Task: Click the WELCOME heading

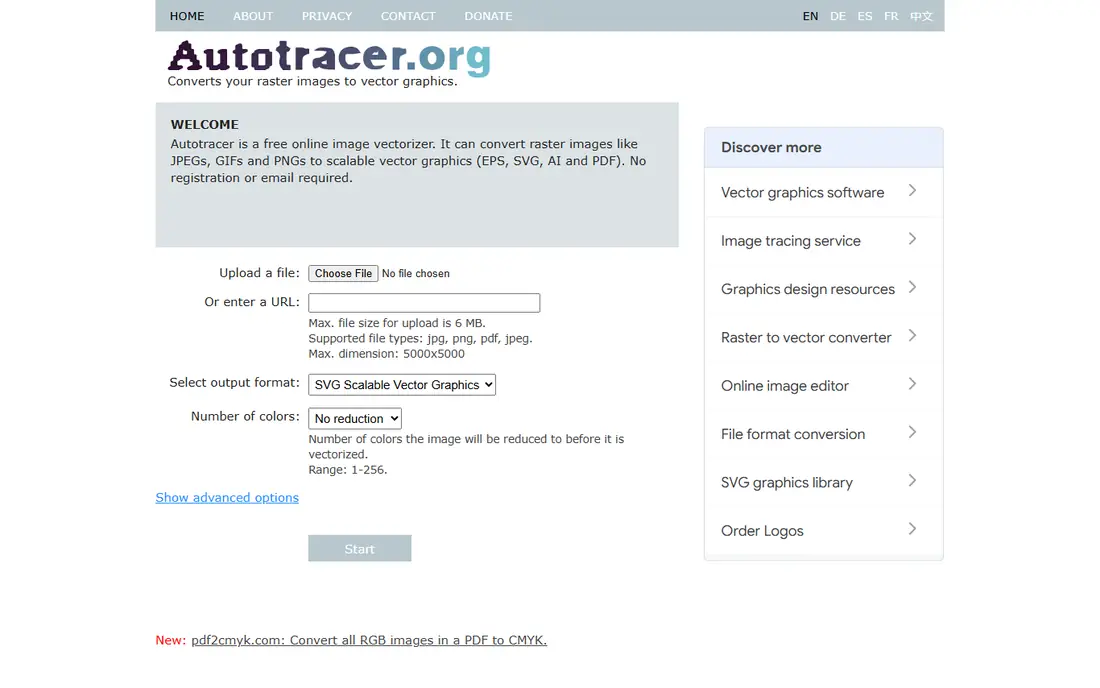Action: pyautogui.click(x=205, y=125)
